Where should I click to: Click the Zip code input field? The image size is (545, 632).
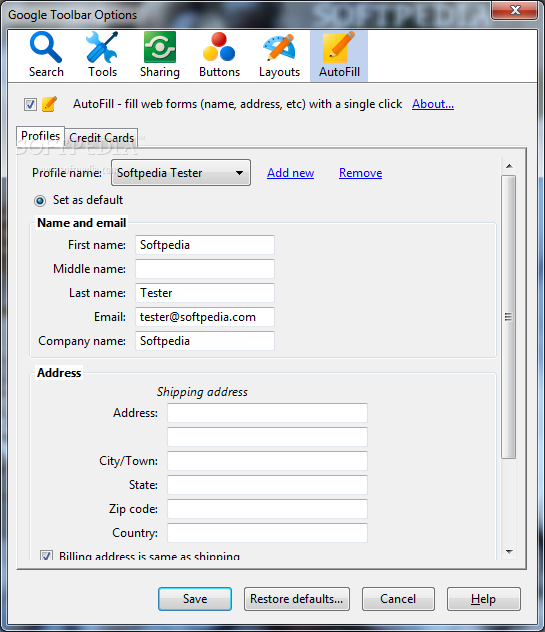coord(267,509)
